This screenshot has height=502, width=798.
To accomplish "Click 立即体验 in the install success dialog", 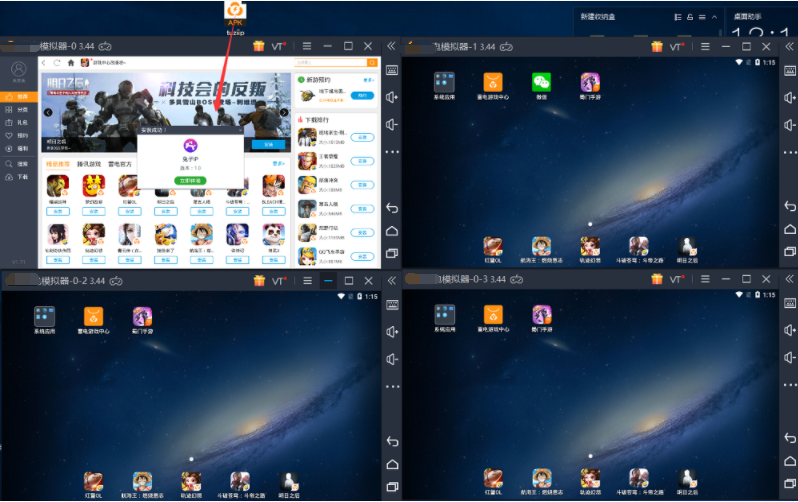I will click(x=190, y=181).
